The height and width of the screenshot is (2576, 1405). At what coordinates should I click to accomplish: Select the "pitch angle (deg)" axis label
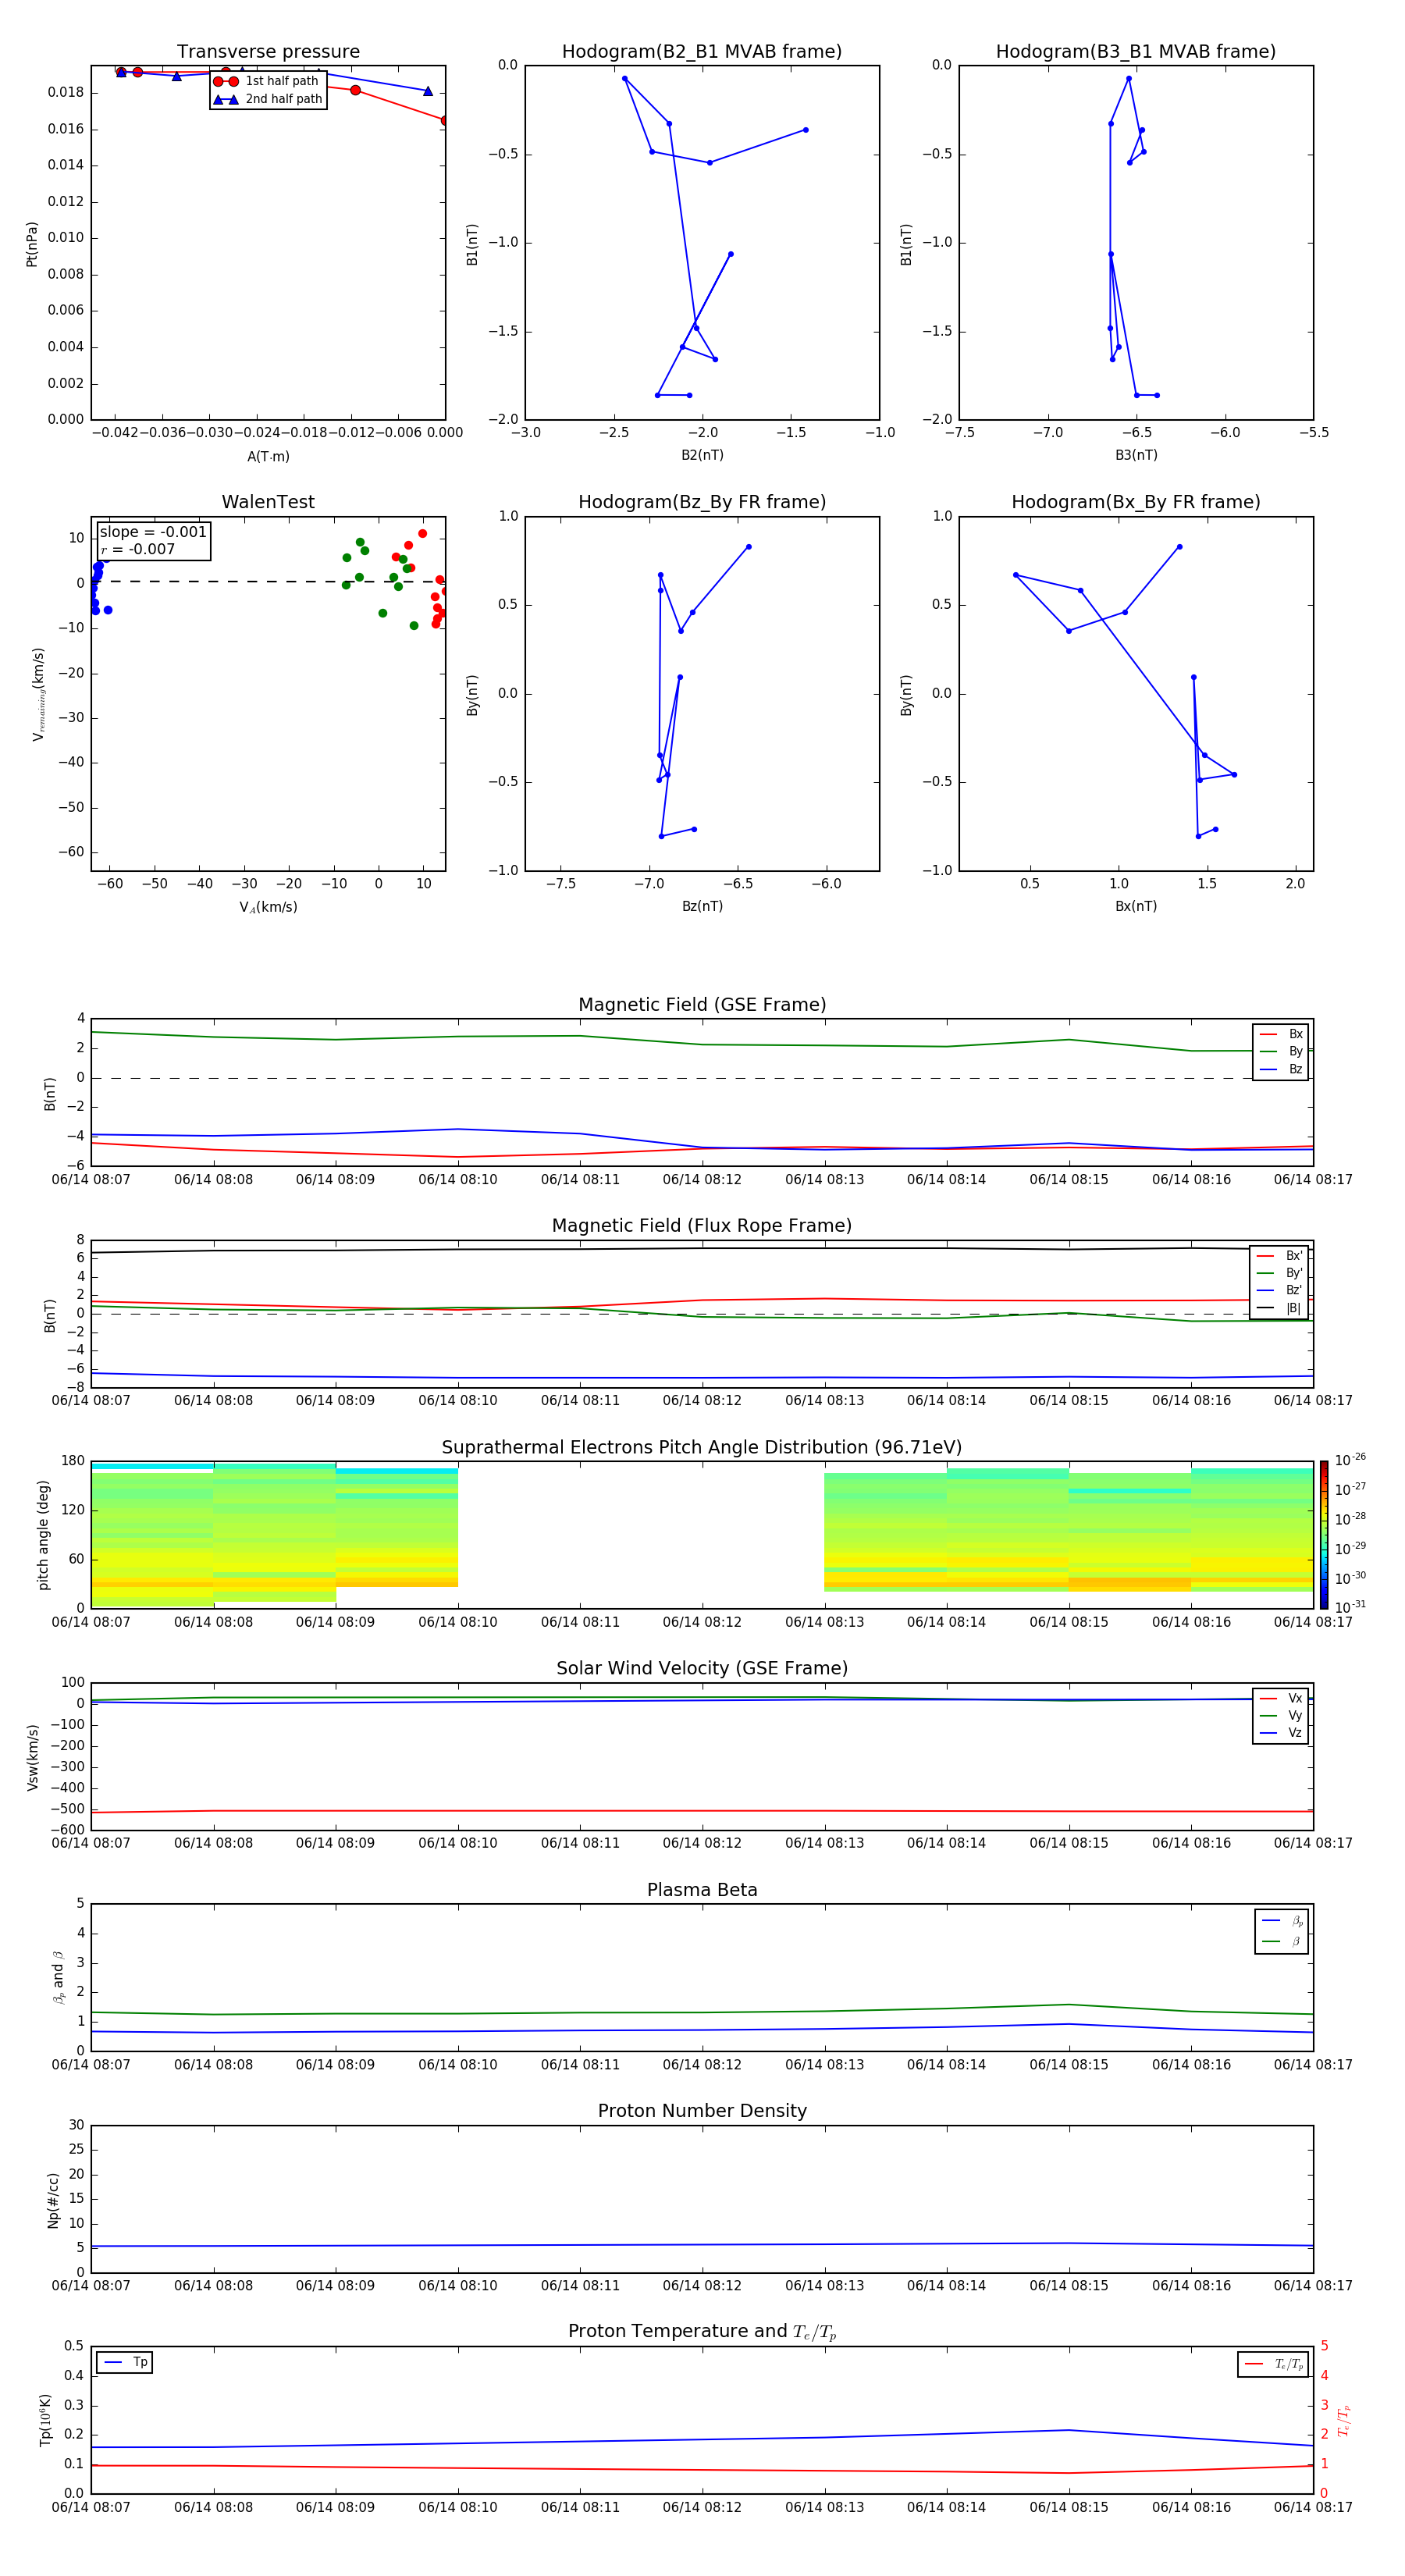(x=43, y=1535)
